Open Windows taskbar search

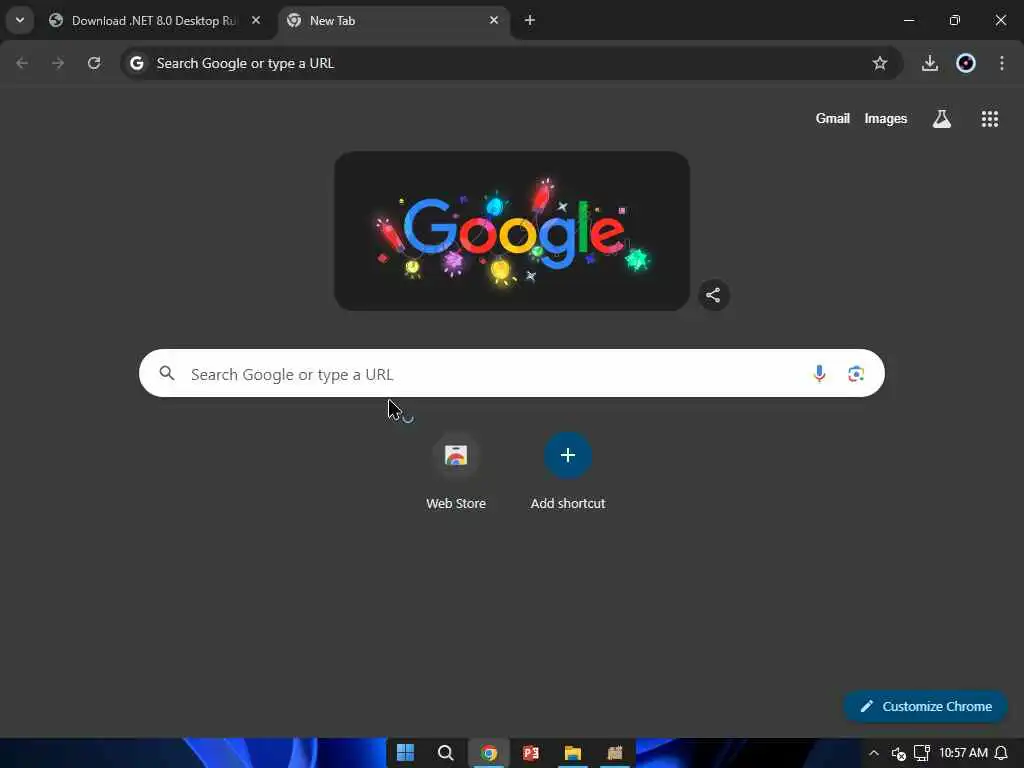coord(446,753)
